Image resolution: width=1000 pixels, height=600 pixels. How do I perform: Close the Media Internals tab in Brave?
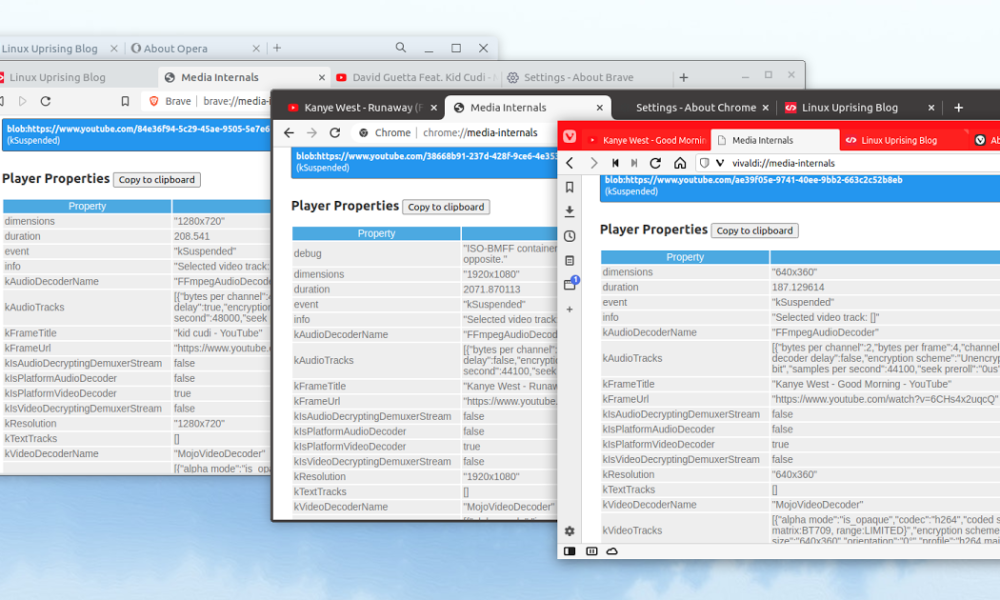(321, 77)
